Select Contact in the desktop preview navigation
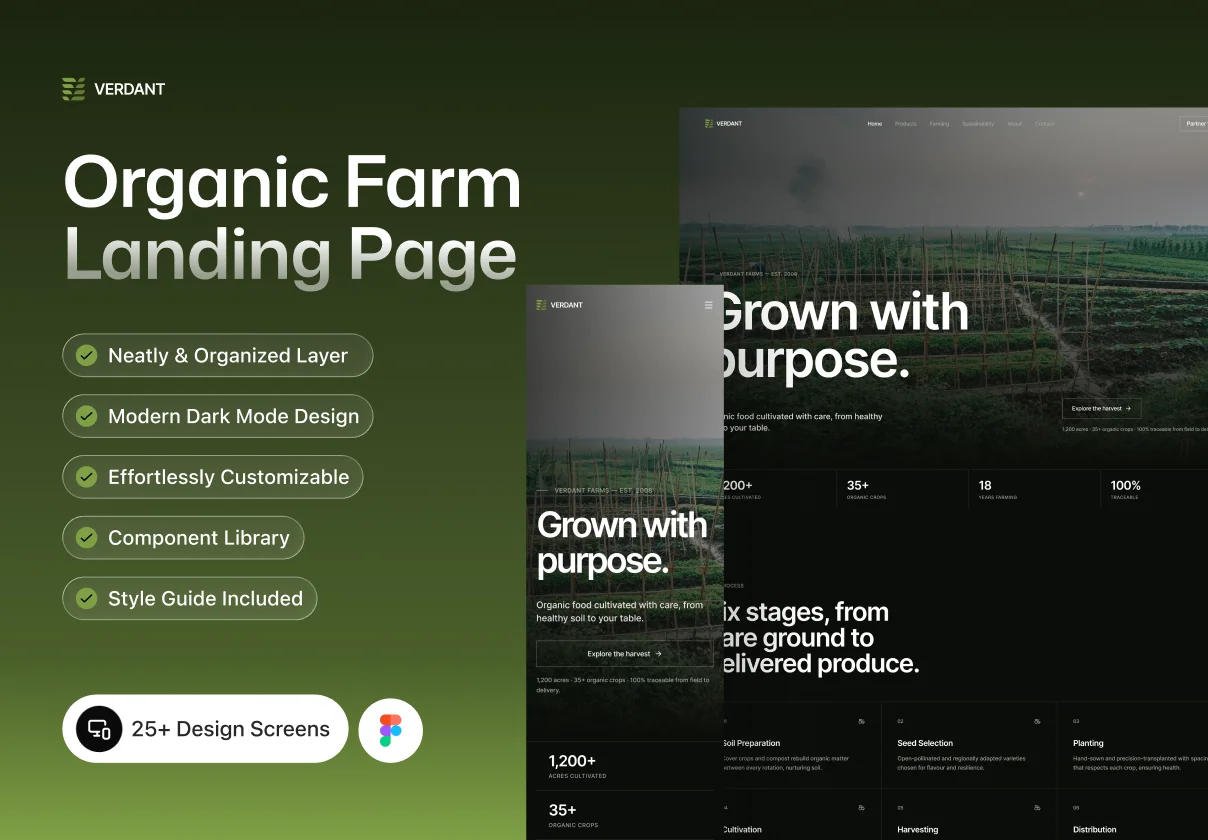The width and height of the screenshot is (1208, 840). pos(1044,124)
